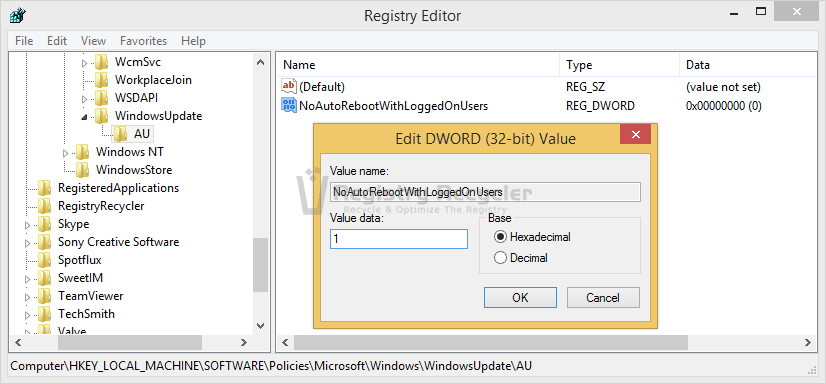The width and height of the screenshot is (826, 384).
Task: Expand the TeamViewer key
Action: (28, 297)
